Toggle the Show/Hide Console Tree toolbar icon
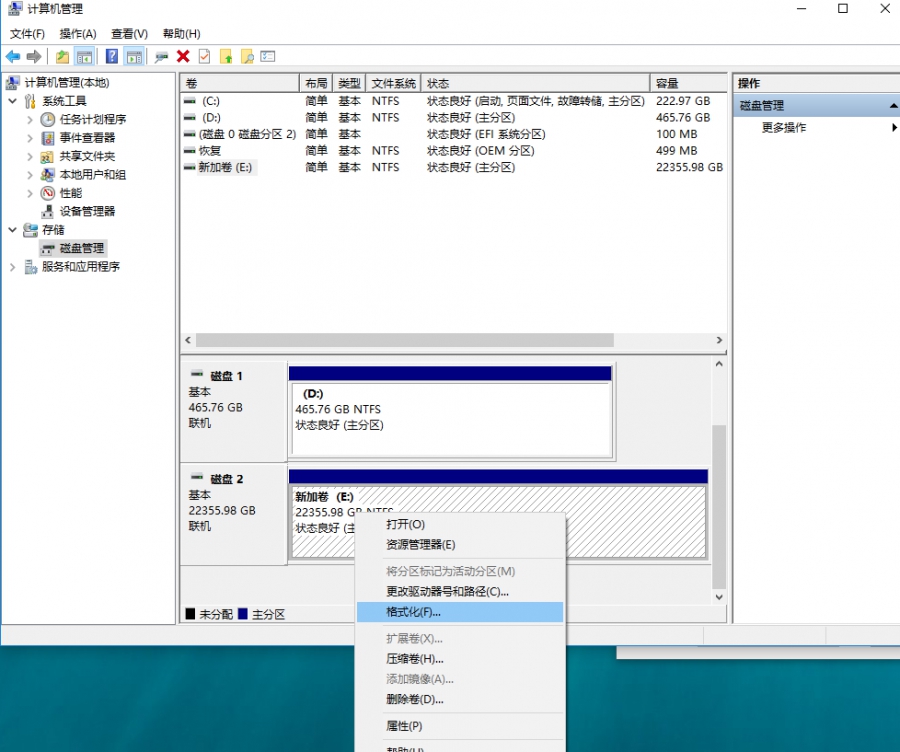This screenshot has height=752, width=900. click(x=85, y=57)
